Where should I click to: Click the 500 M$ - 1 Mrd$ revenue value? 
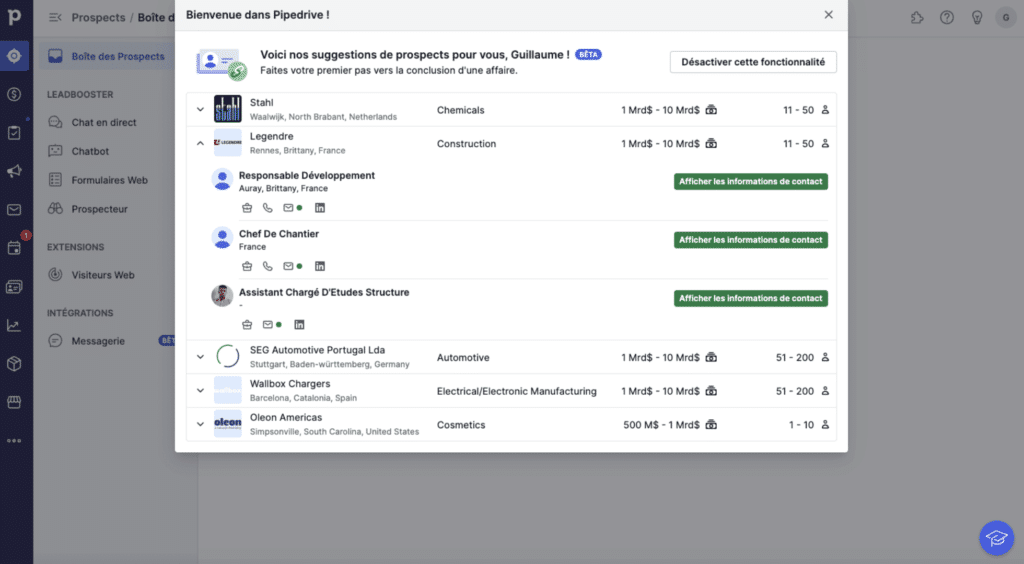pos(661,425)
